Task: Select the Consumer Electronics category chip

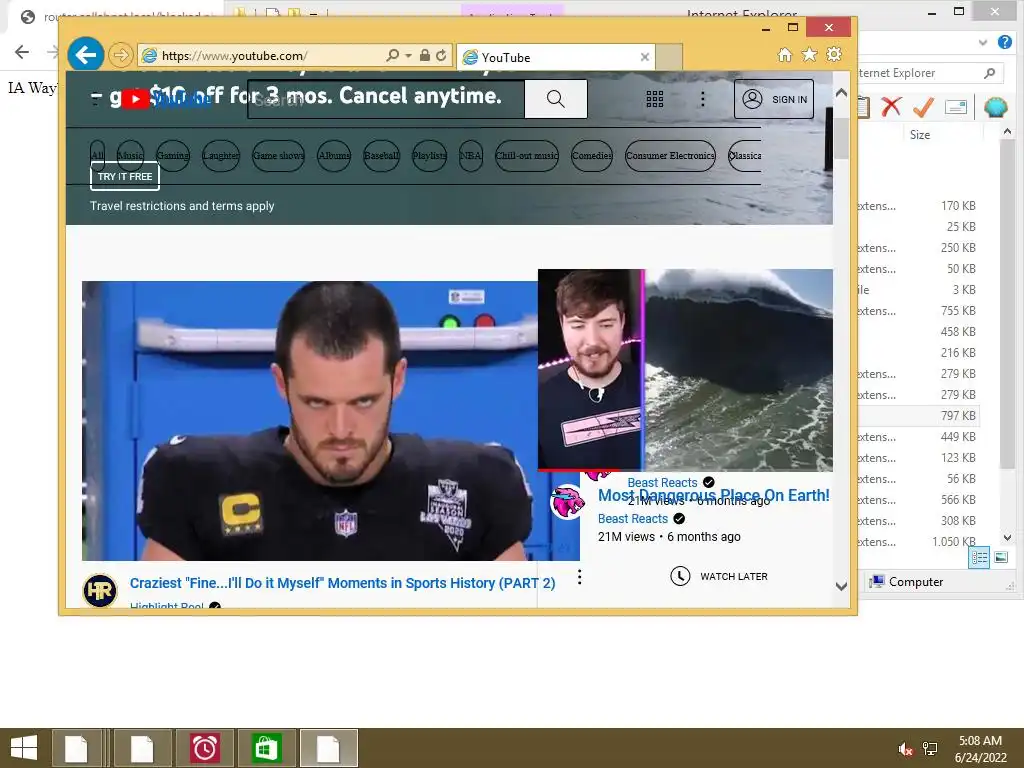Action: click(x=670, y=155)
